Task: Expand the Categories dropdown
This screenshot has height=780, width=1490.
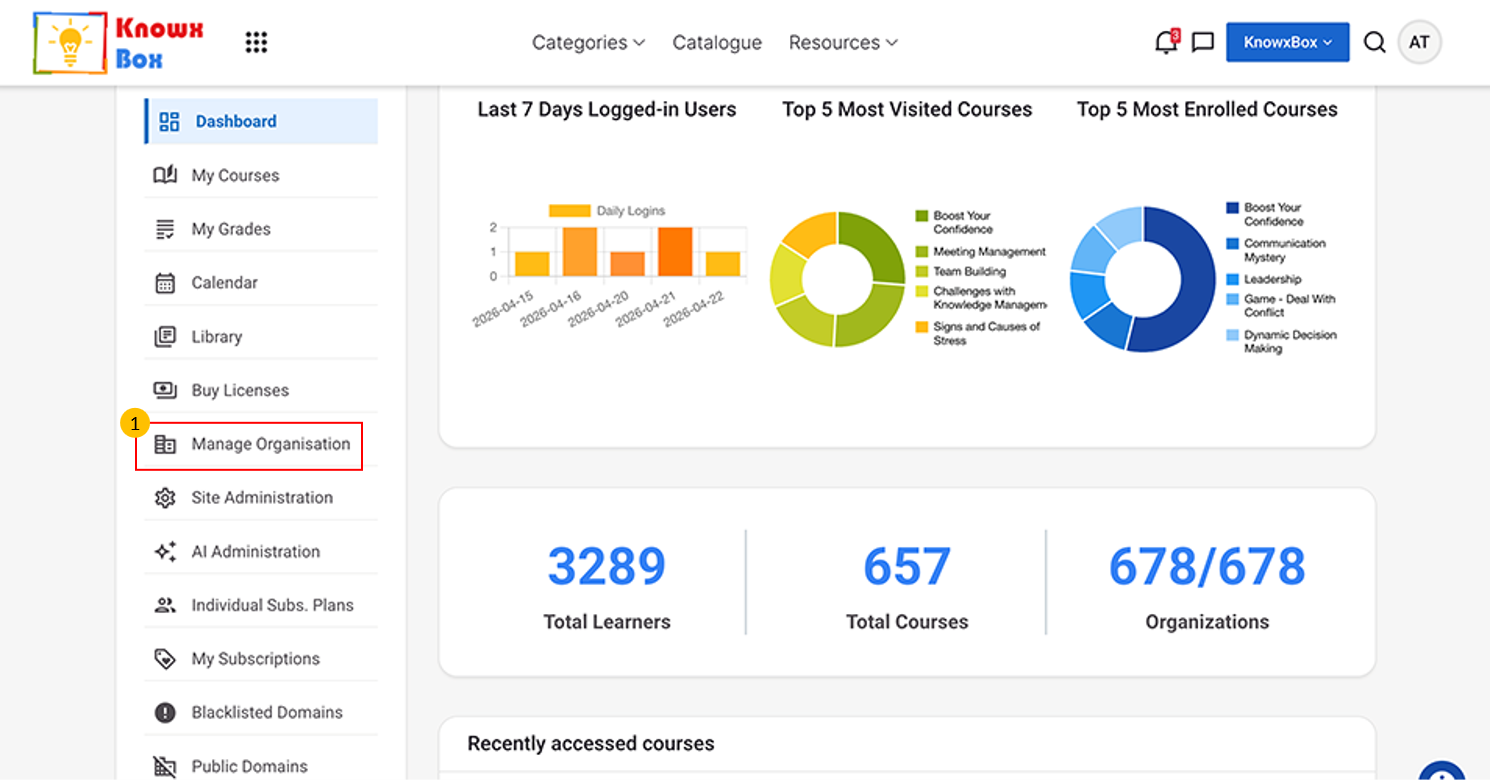Action: [x=588, y=42]
